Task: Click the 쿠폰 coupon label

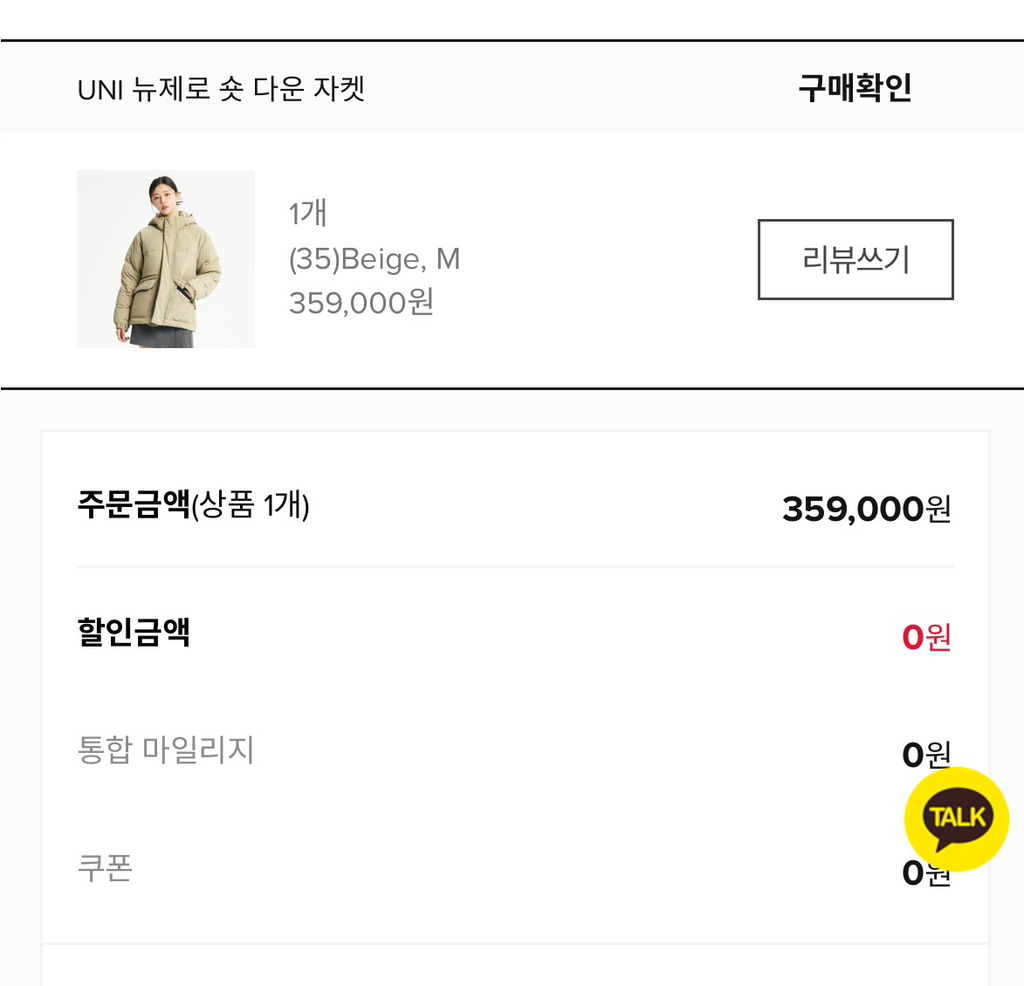Action: pos(105,867)
